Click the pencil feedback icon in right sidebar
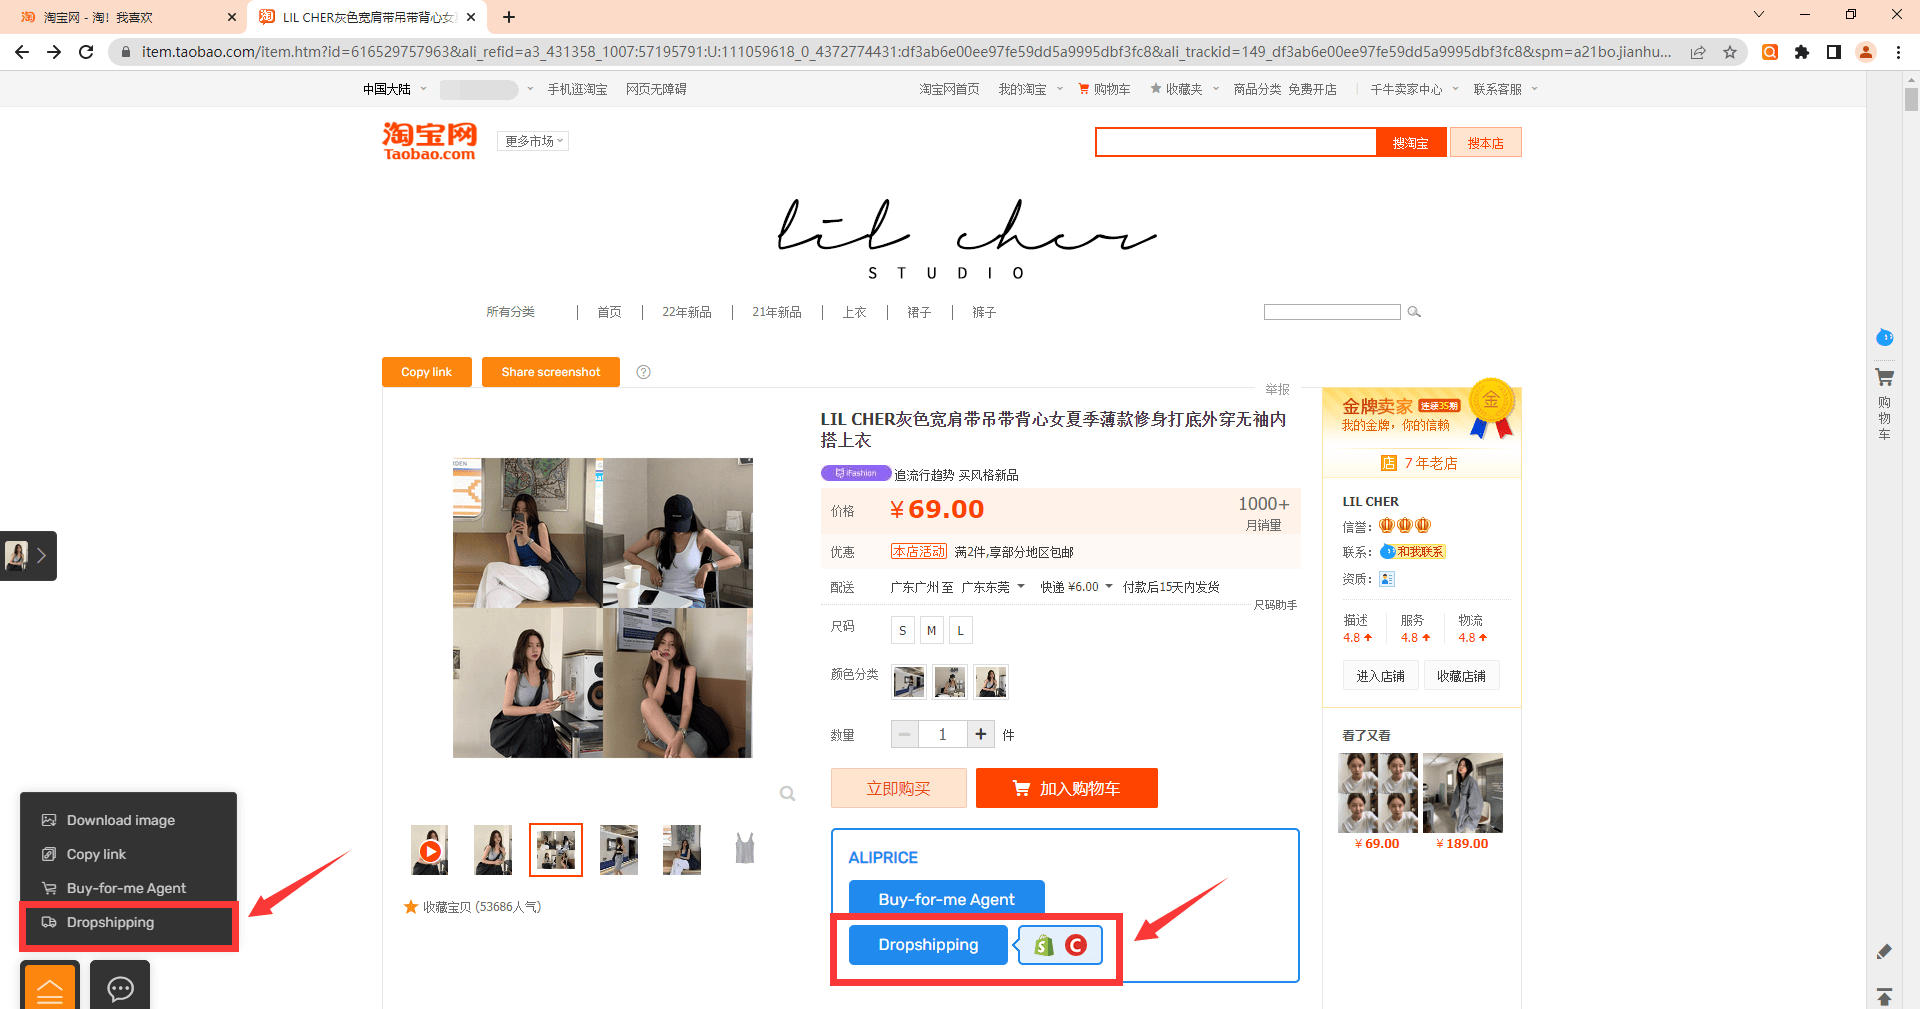 (1885, 951)
